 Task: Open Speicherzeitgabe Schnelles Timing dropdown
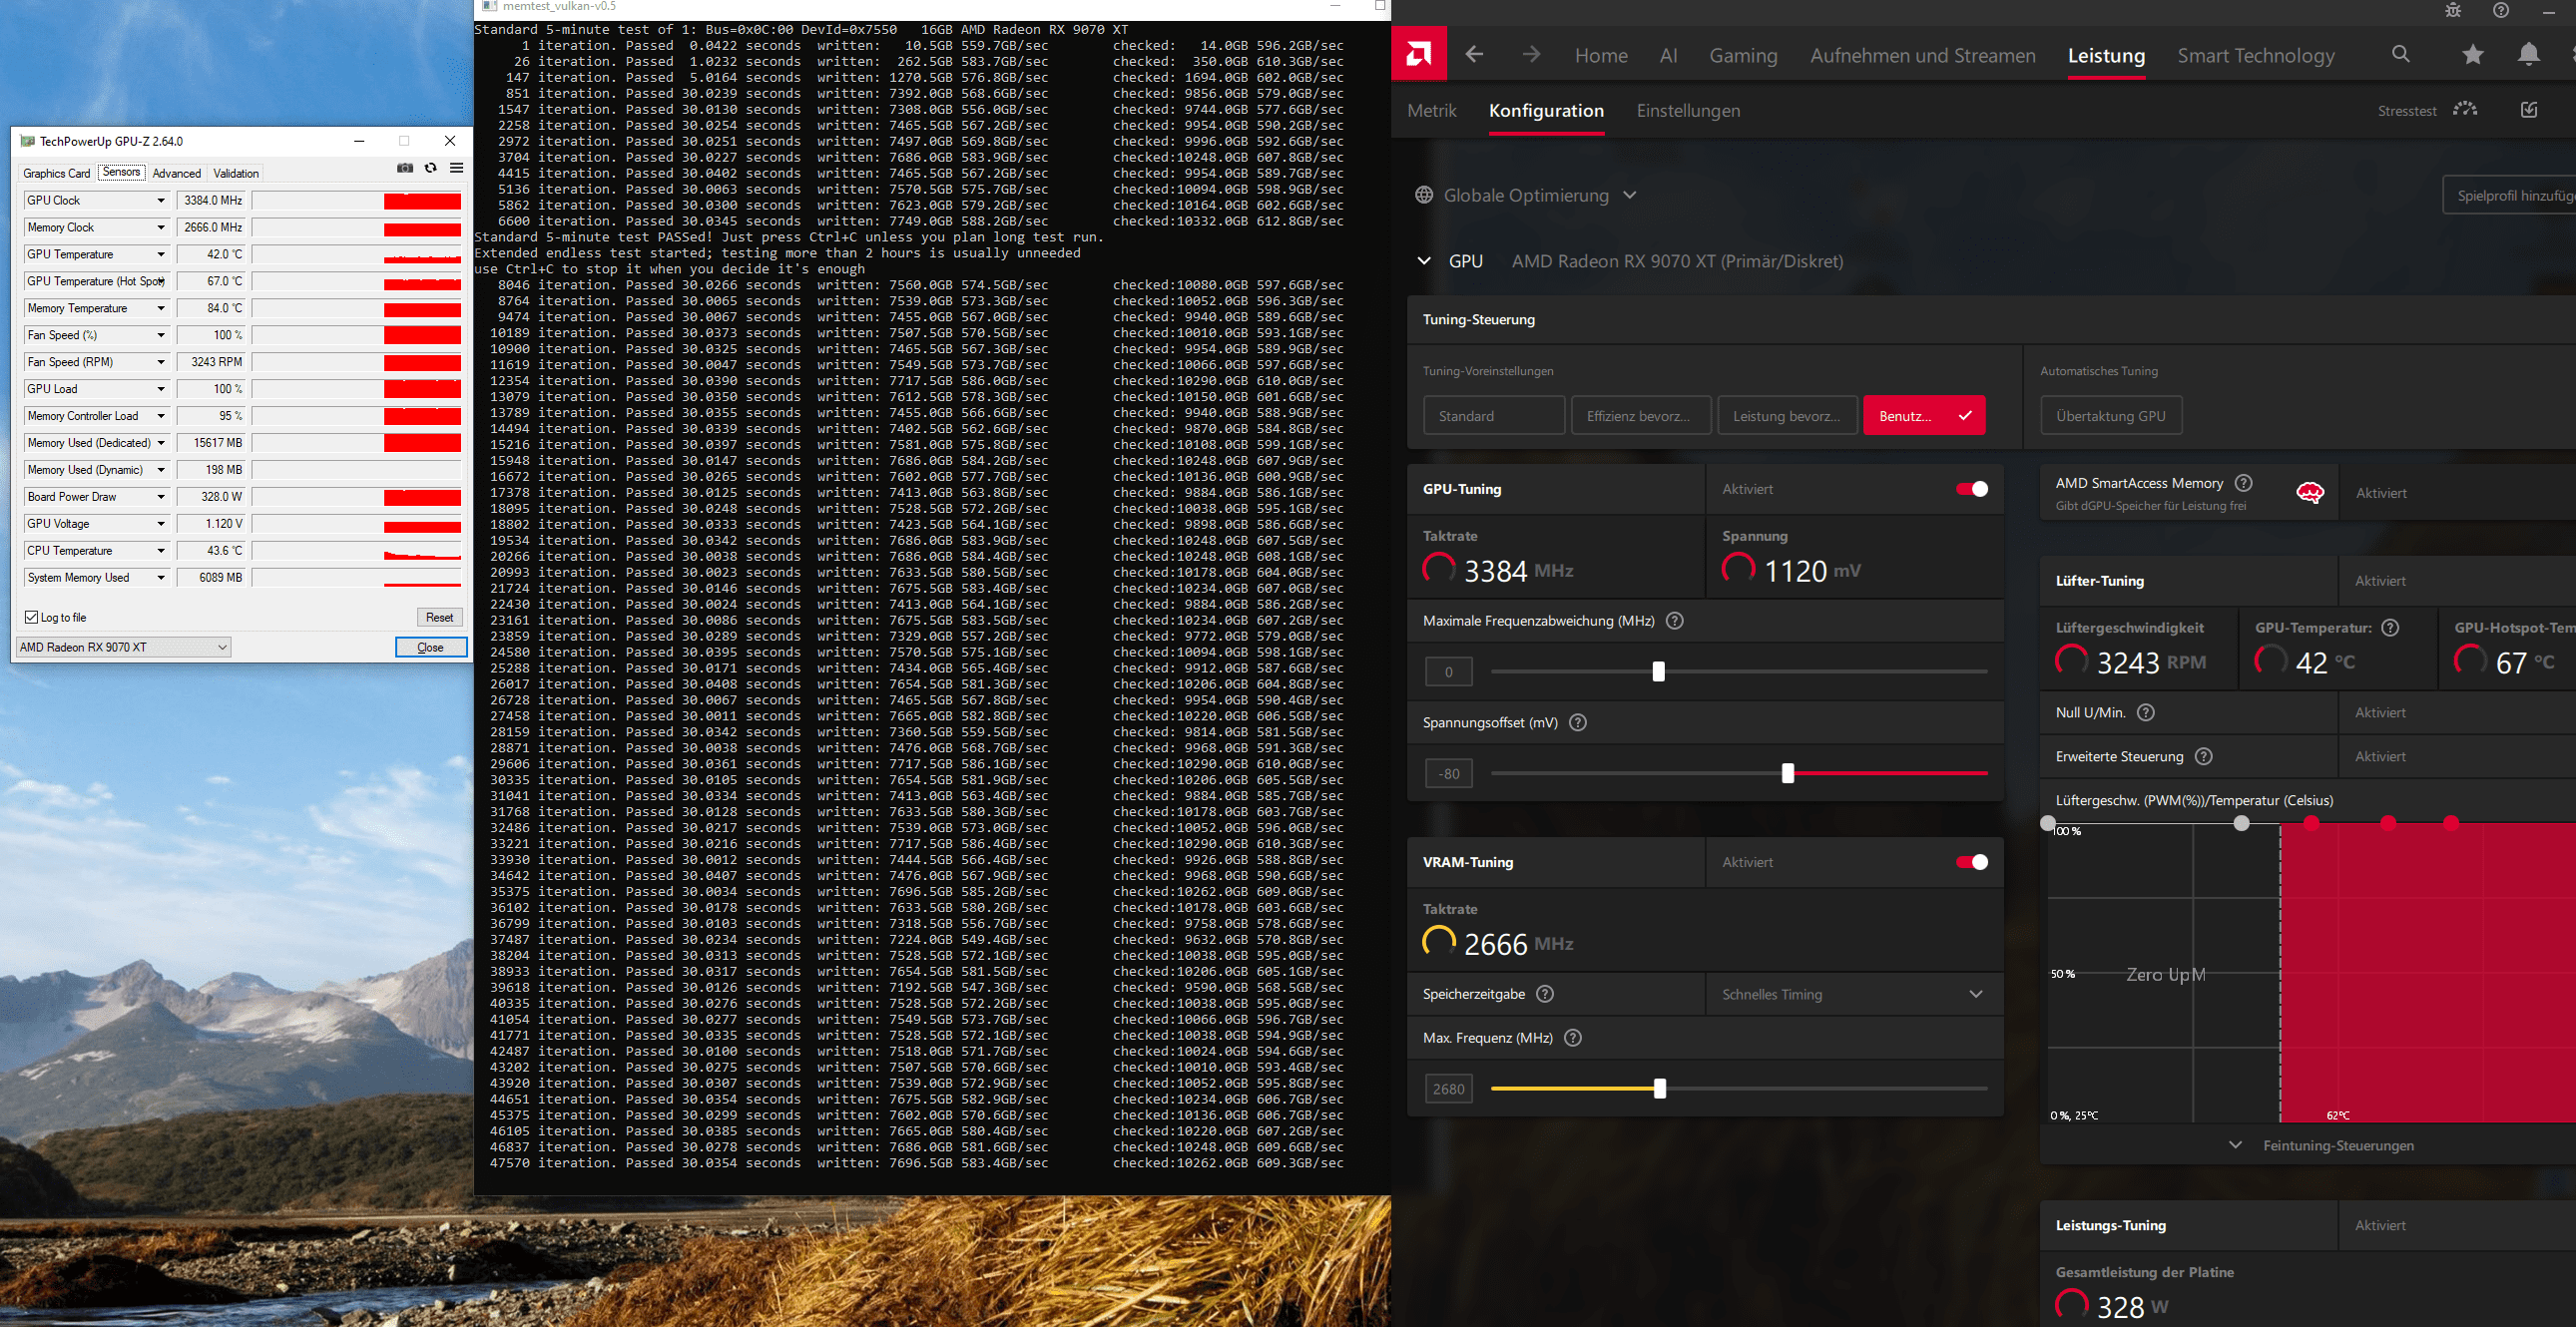pos(1853,994)
